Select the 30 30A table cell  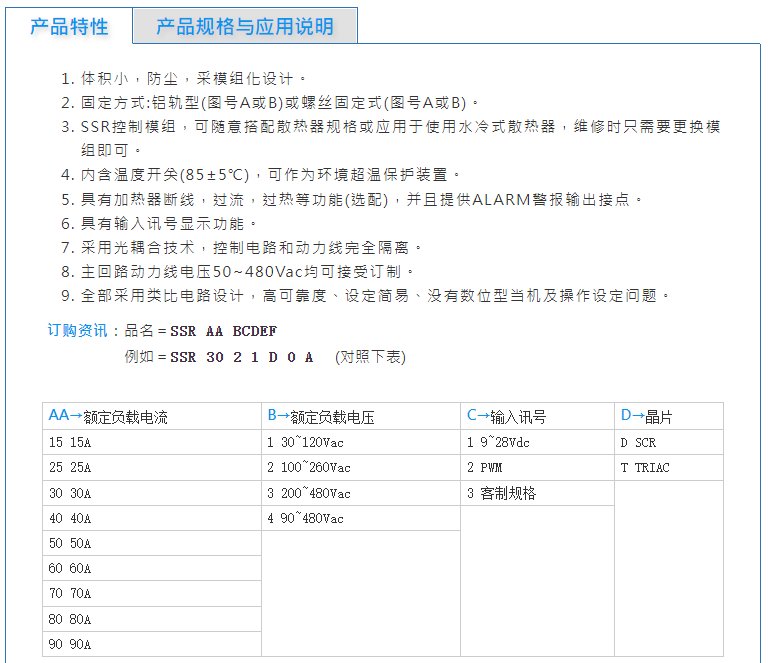(152, 493)
